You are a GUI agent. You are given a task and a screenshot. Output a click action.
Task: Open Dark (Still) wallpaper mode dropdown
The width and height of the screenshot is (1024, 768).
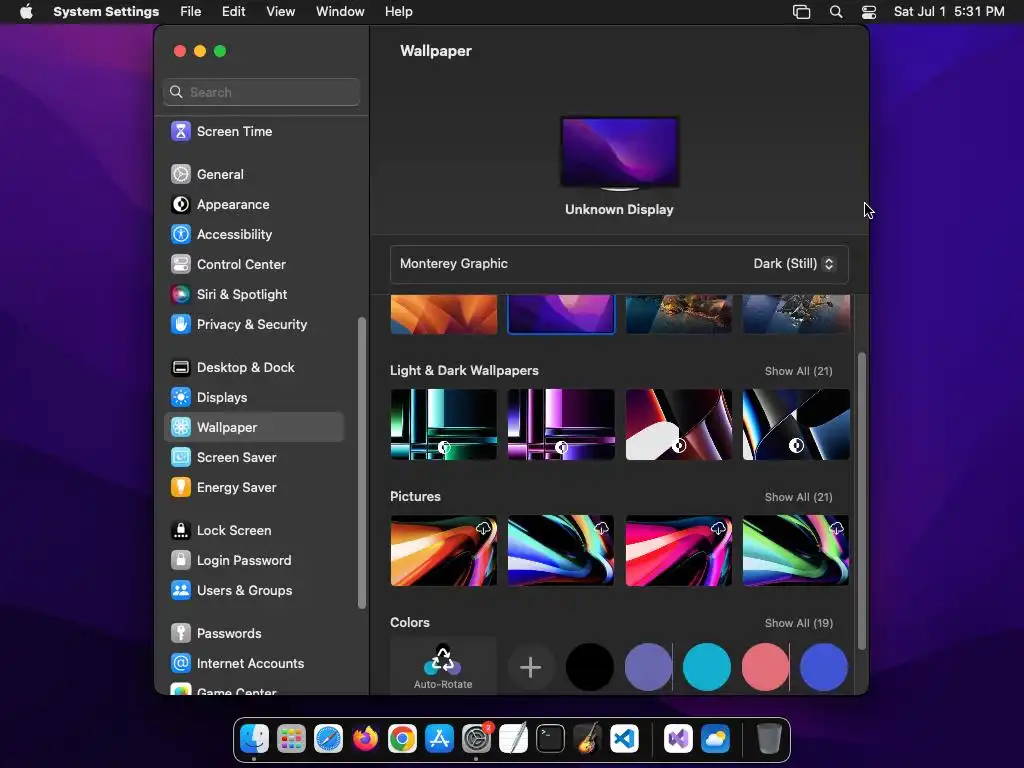pyautogui.click(x=793, y=264)
